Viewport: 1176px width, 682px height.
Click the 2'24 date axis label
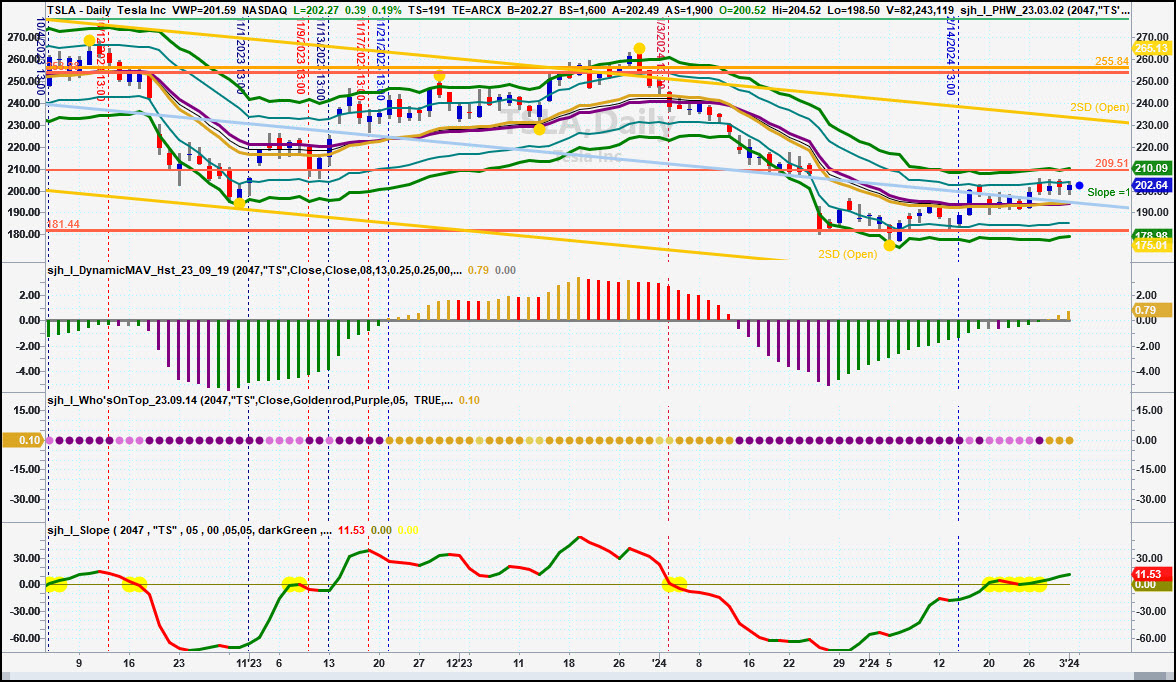pyautogui.click(x=868, y=663)
